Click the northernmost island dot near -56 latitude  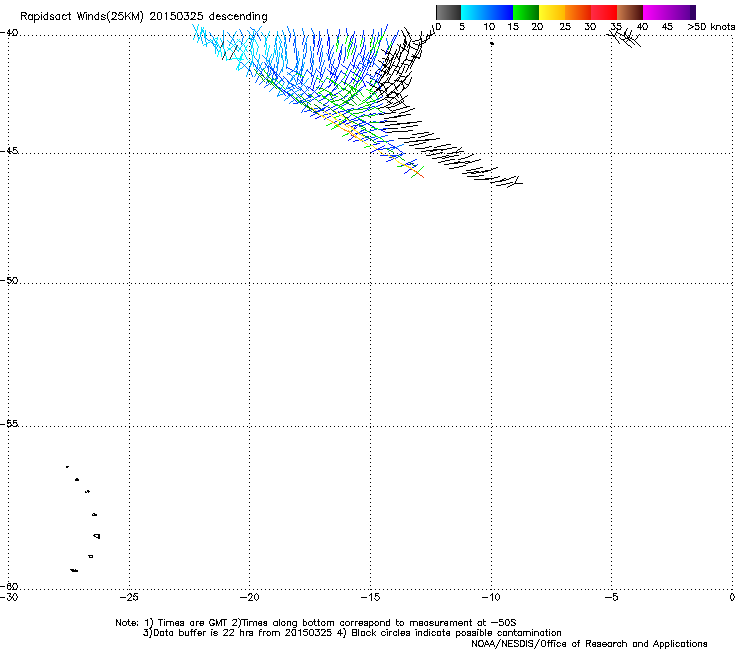tap(67, 467)
